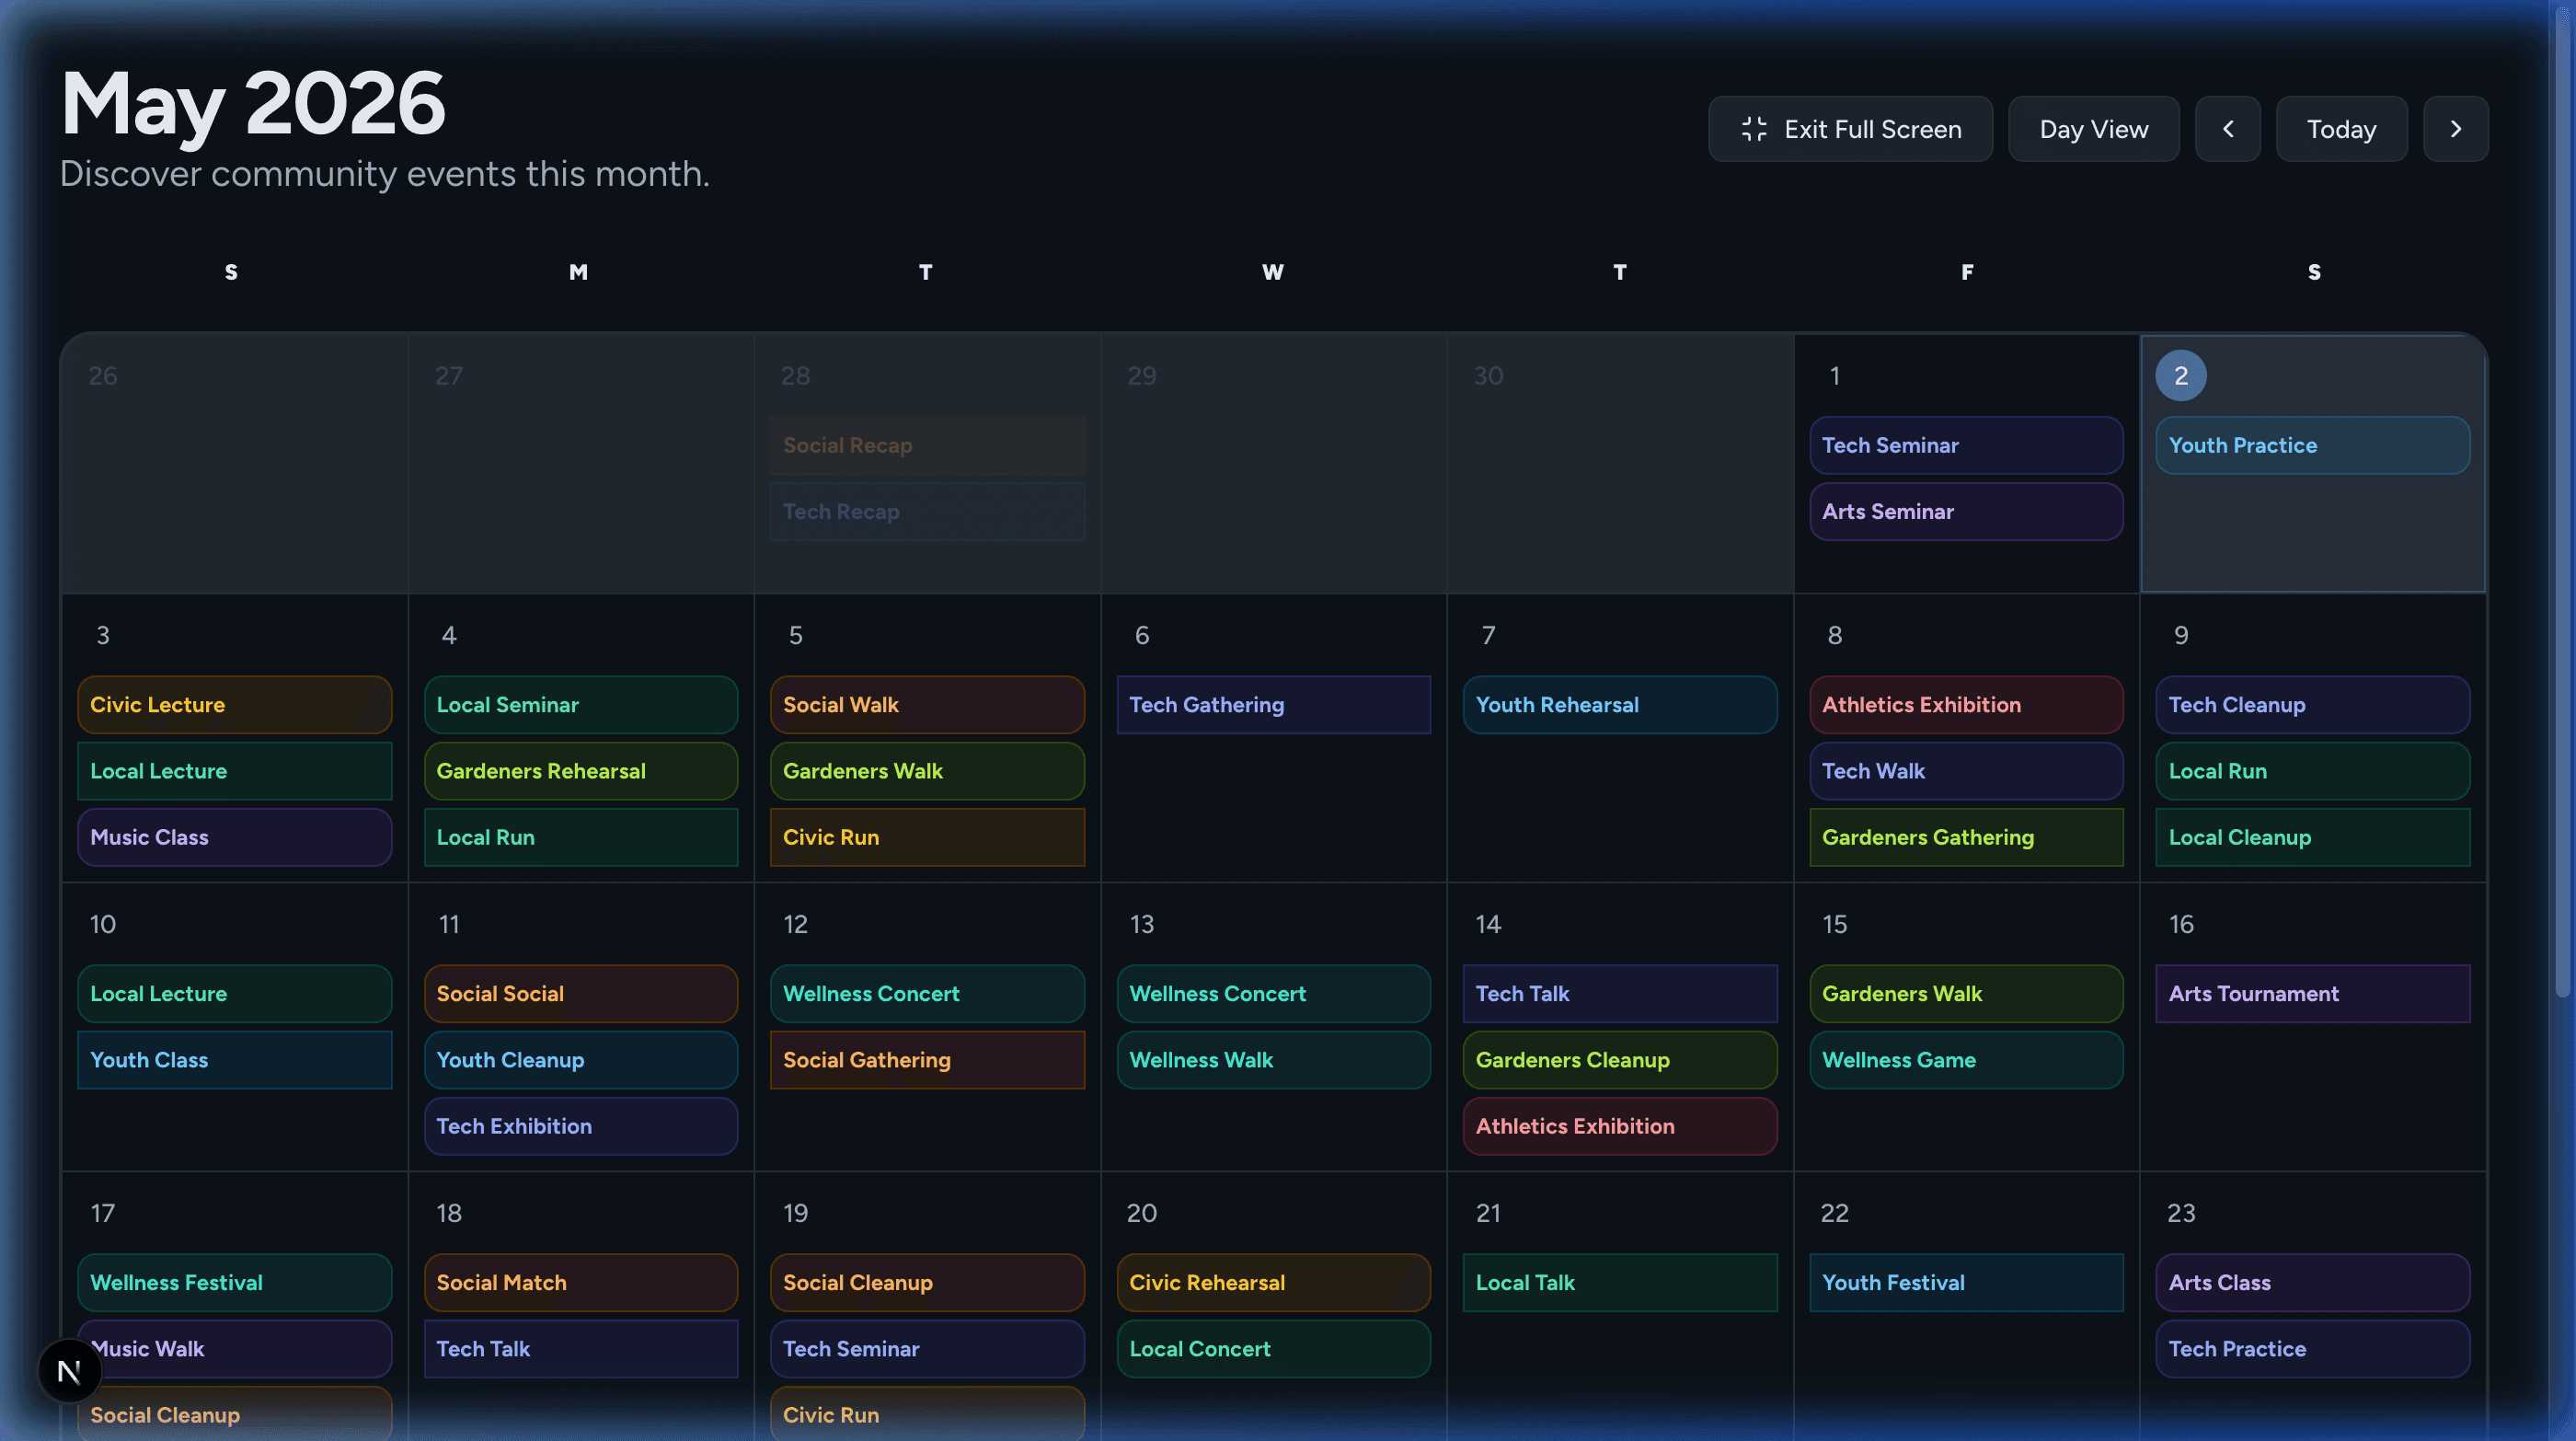Open the Tech Practice event
This screenshot has height=1441, width=2576.
pyautogui.click(x=2312, y=1349)
